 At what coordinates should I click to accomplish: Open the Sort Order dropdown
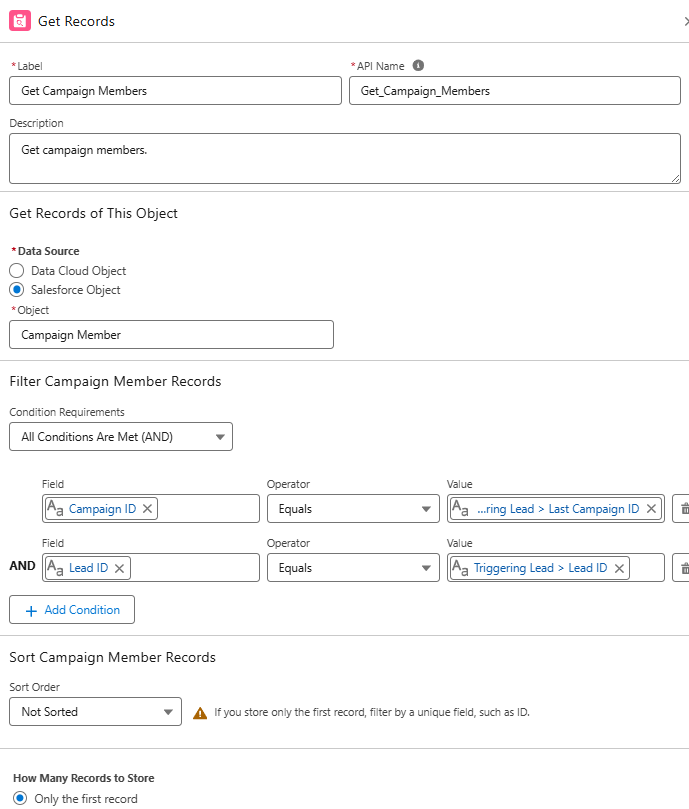click(95, 711)
